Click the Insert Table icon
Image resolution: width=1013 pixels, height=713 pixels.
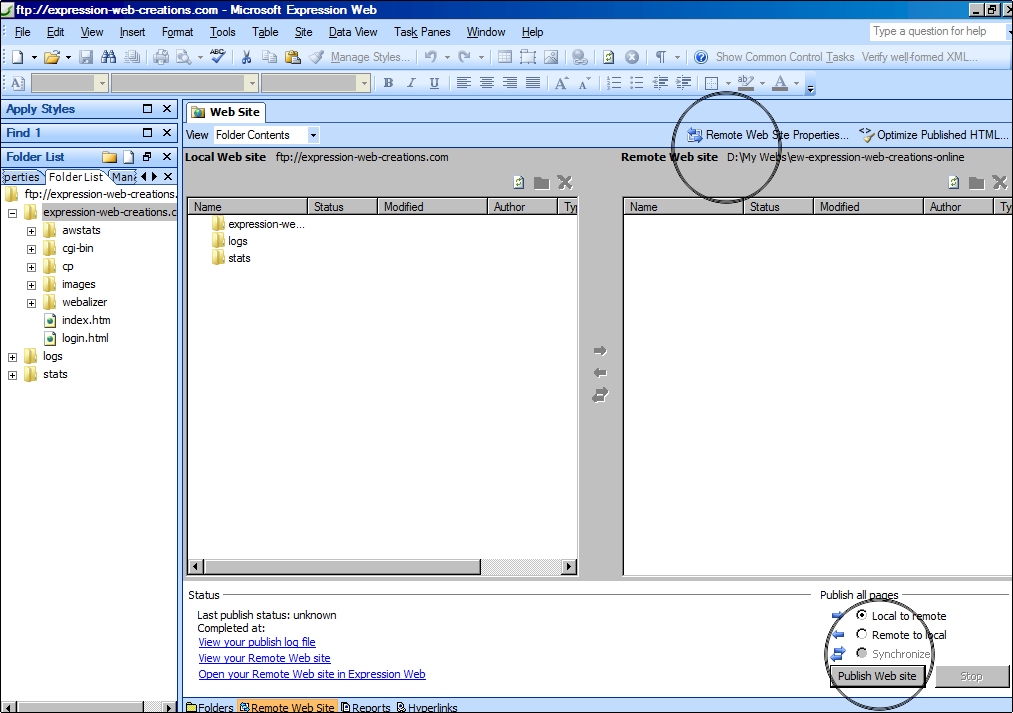(505, 57)
